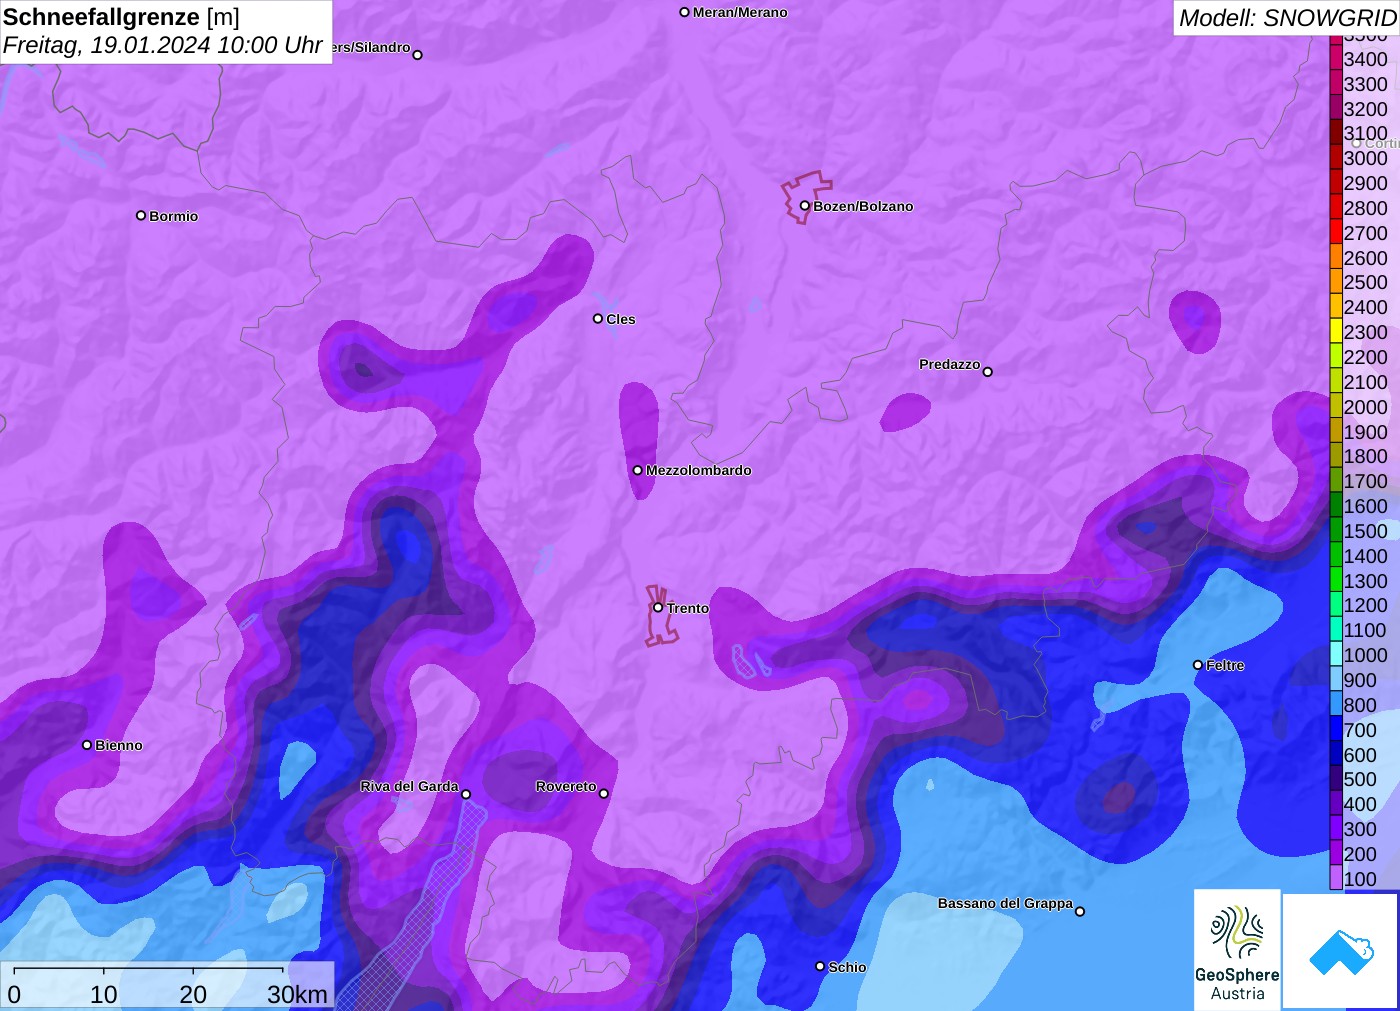Click the 2900 legend value
The image size is (1400, 1011).
(x=1365, y=183)
